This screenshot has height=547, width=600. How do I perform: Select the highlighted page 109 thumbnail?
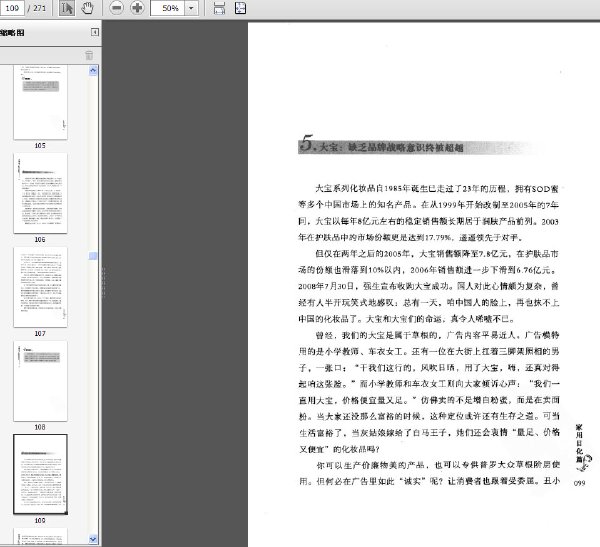40,474
